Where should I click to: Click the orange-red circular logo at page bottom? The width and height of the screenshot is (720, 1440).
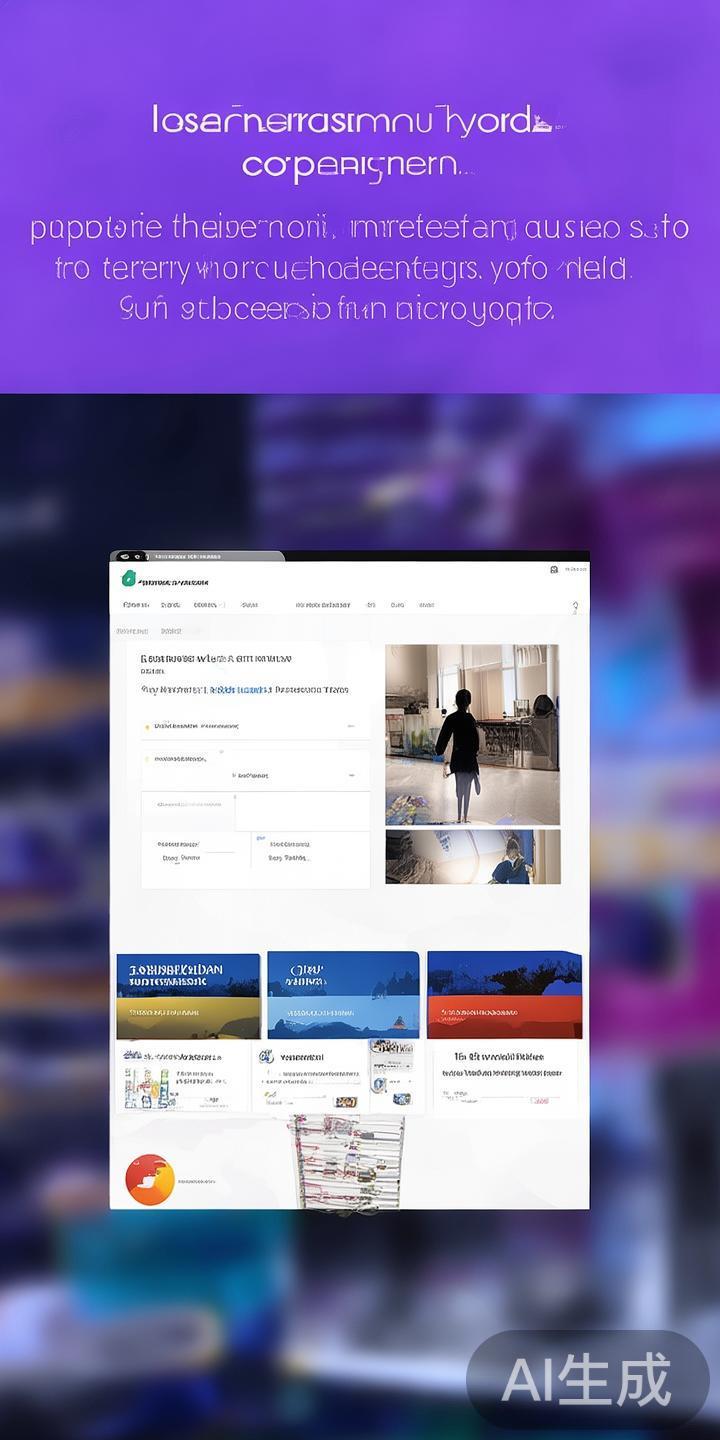coord(150,1179)
